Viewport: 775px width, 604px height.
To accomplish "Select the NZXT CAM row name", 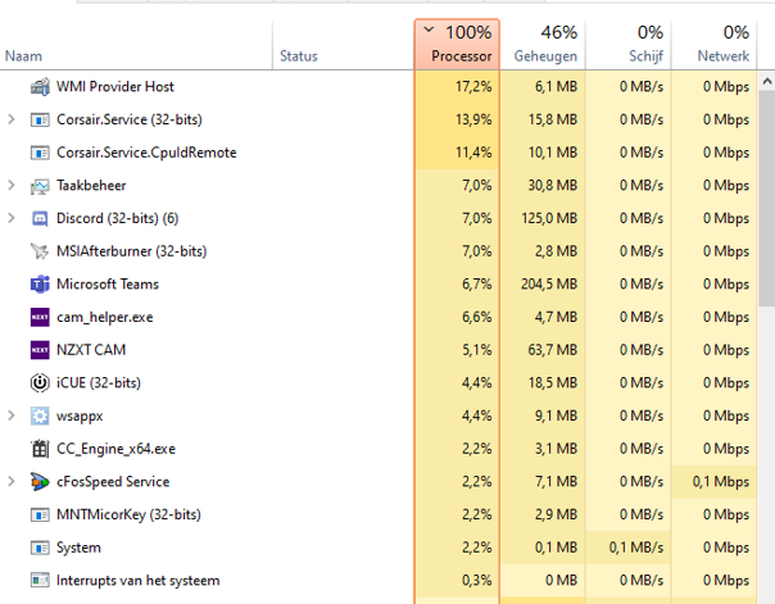I will pyautogui.click(x=91, y=350).
